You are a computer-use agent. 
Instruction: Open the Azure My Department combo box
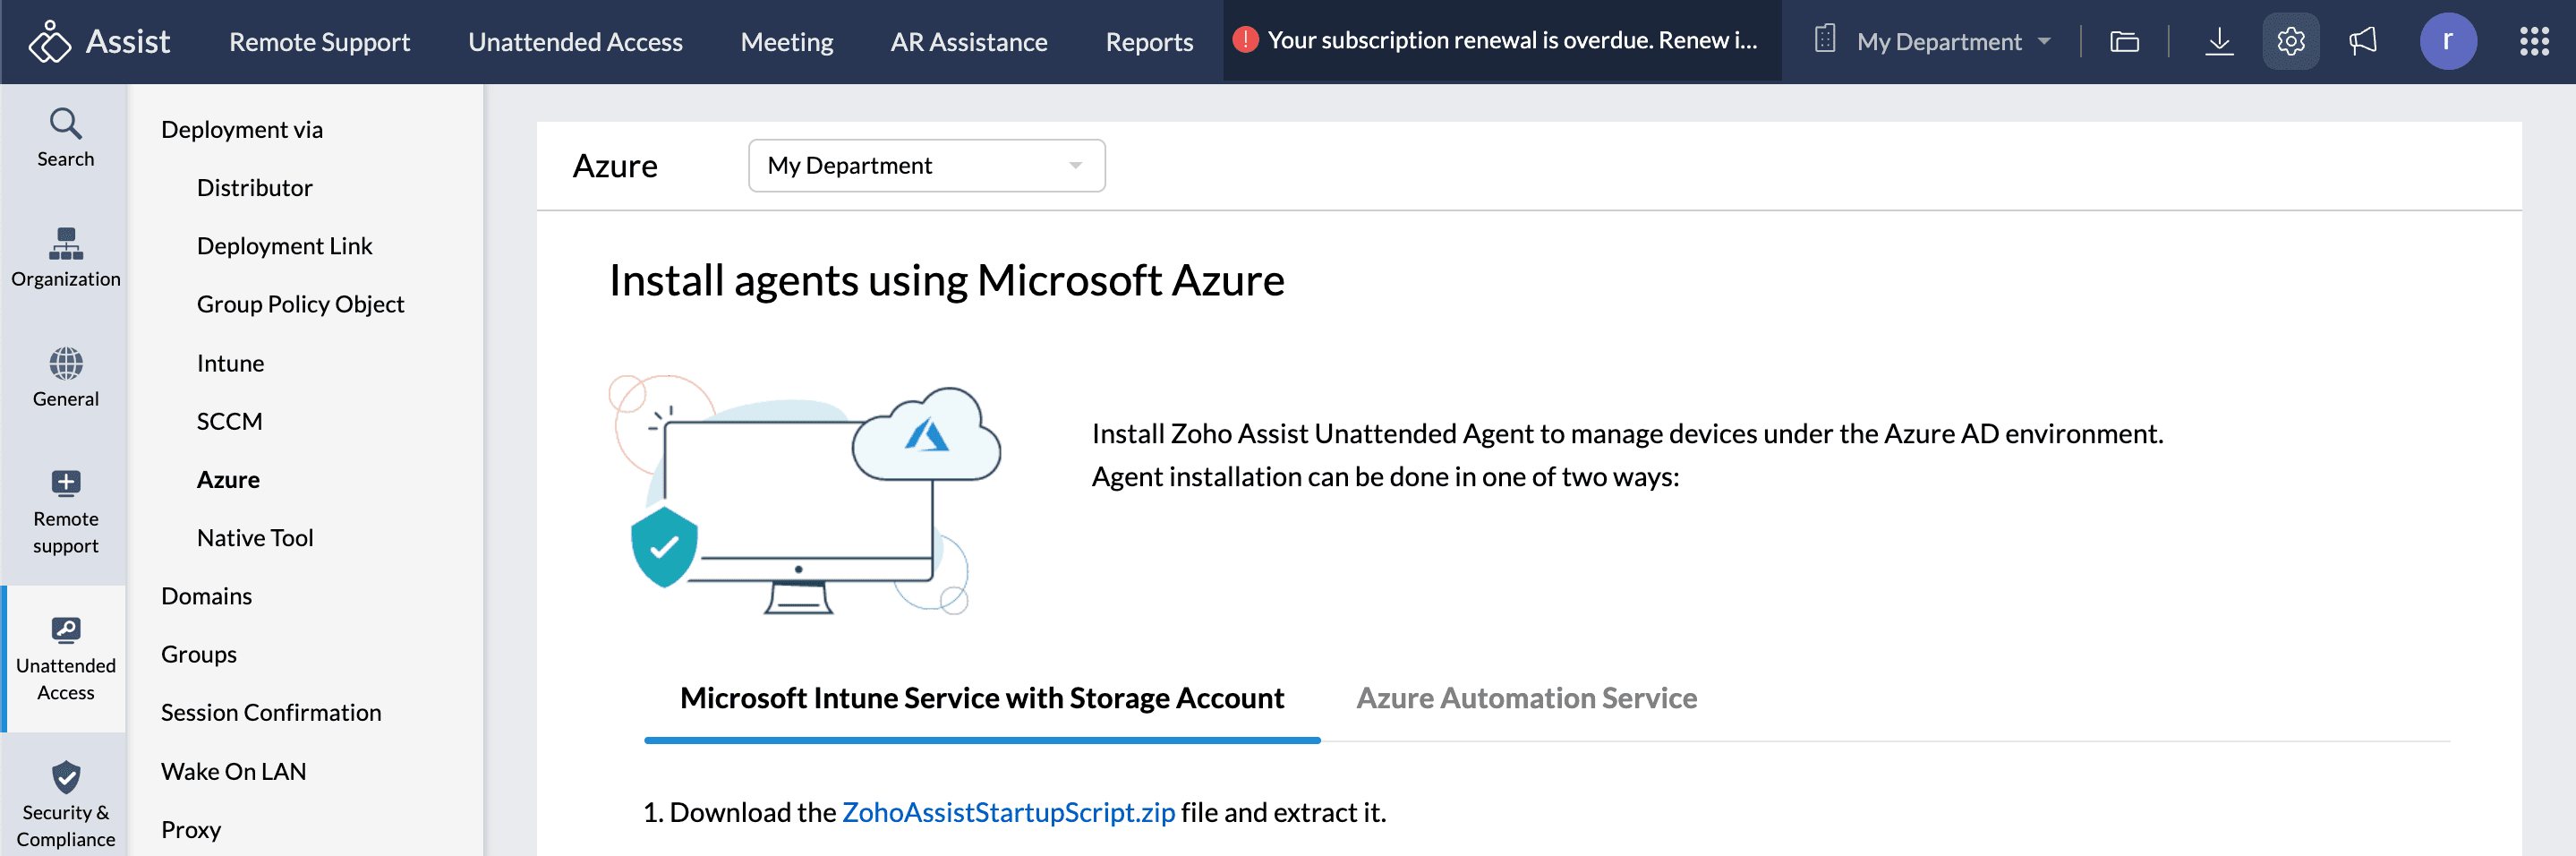pyautogui.click(x=926, y=165)
